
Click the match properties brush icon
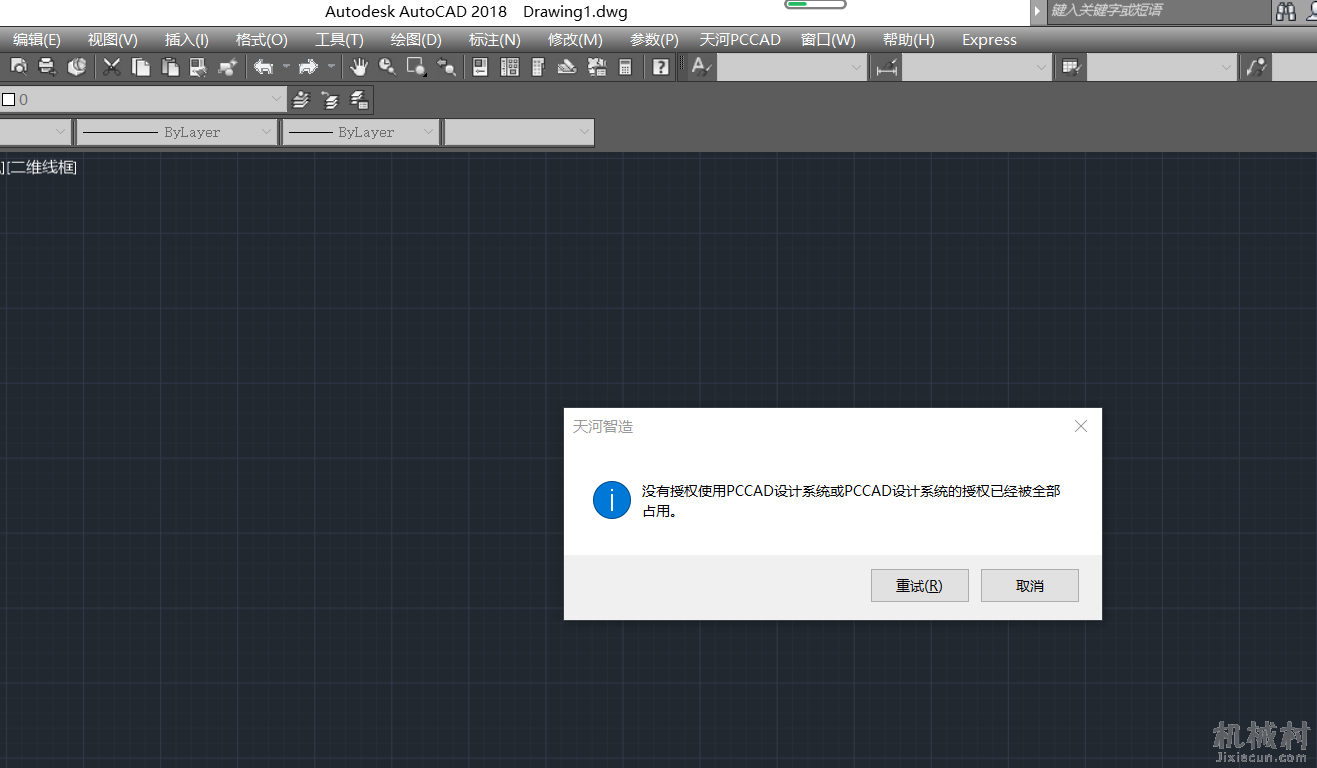[198, 67]
